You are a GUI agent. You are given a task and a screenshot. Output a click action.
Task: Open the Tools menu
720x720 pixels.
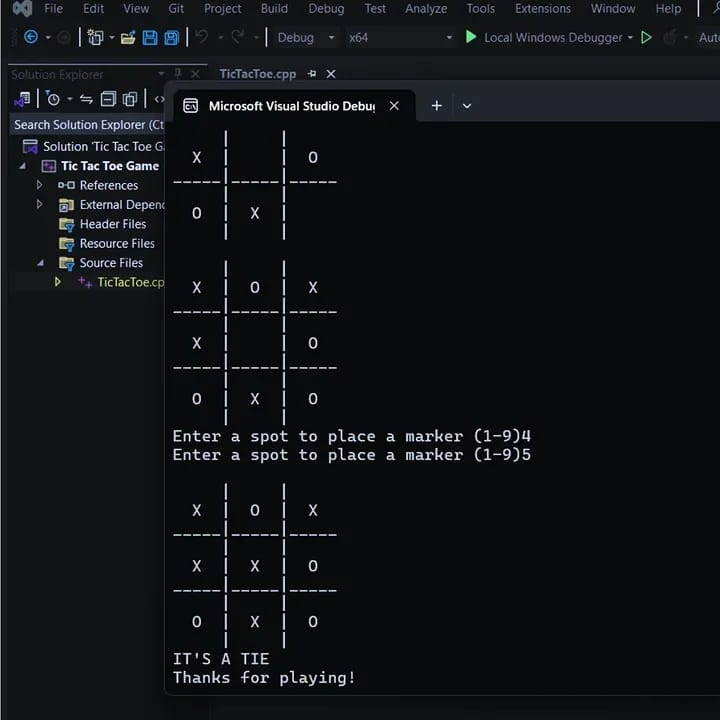(481, 9)
